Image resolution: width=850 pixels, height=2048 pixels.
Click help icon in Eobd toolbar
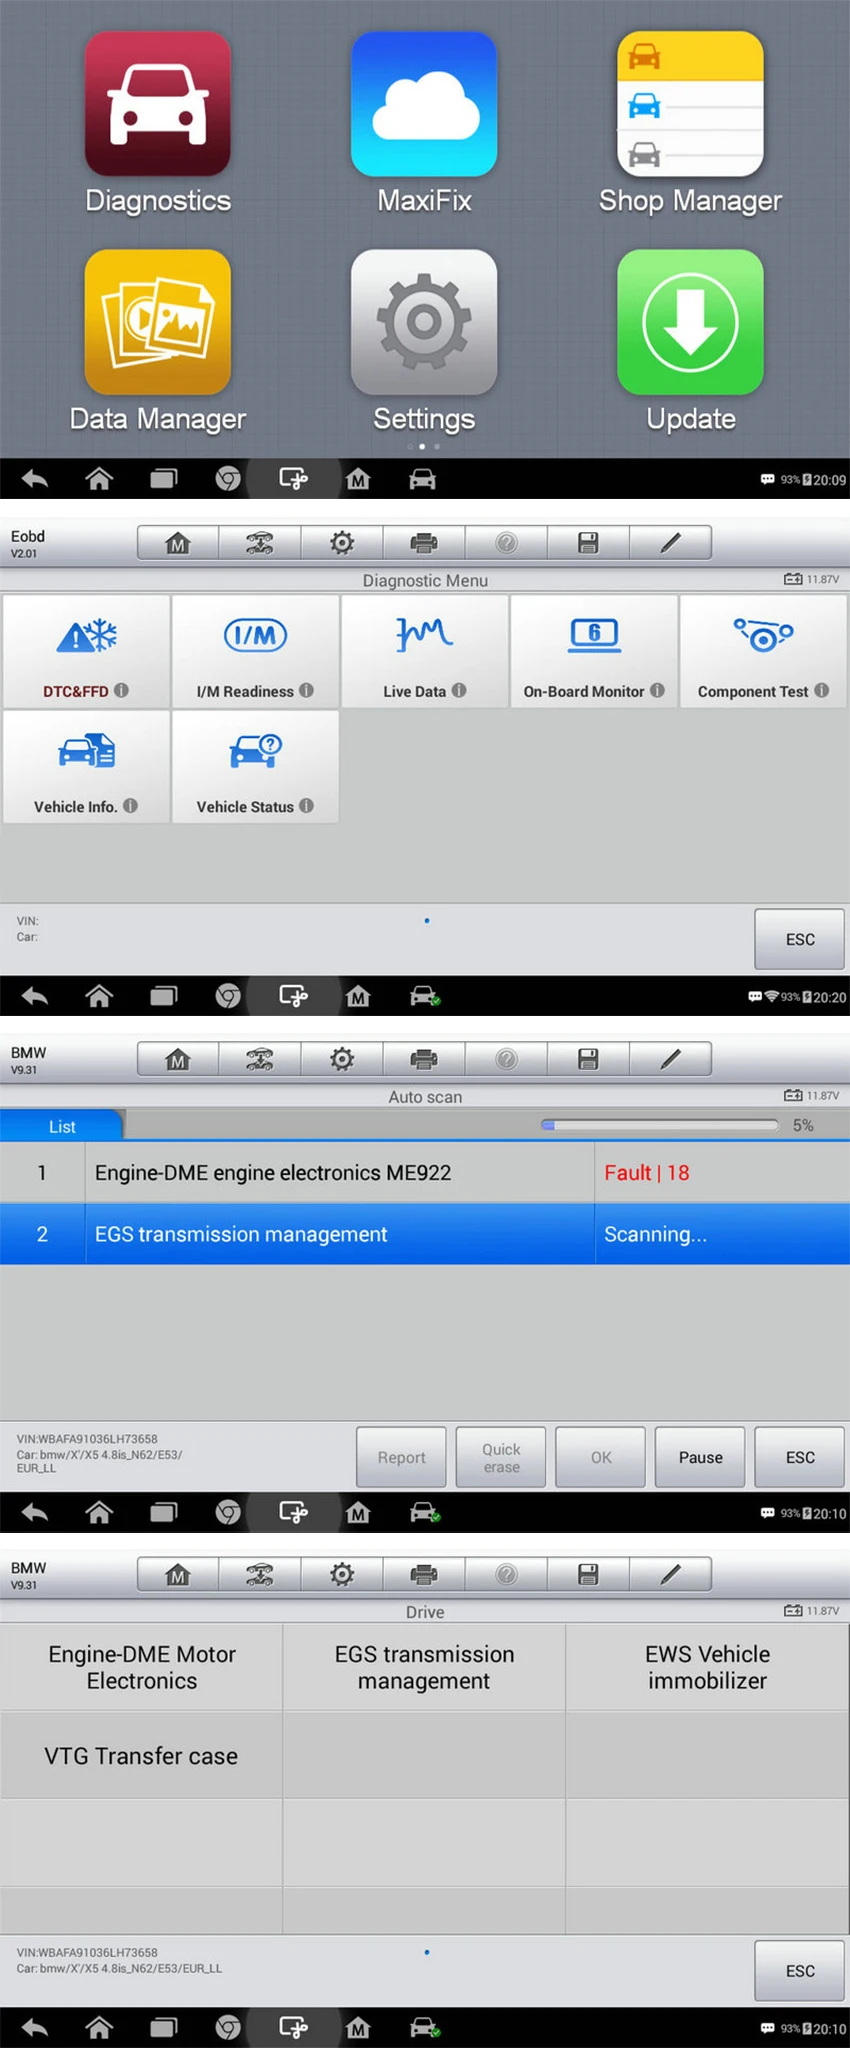click(x=507, y=543)
